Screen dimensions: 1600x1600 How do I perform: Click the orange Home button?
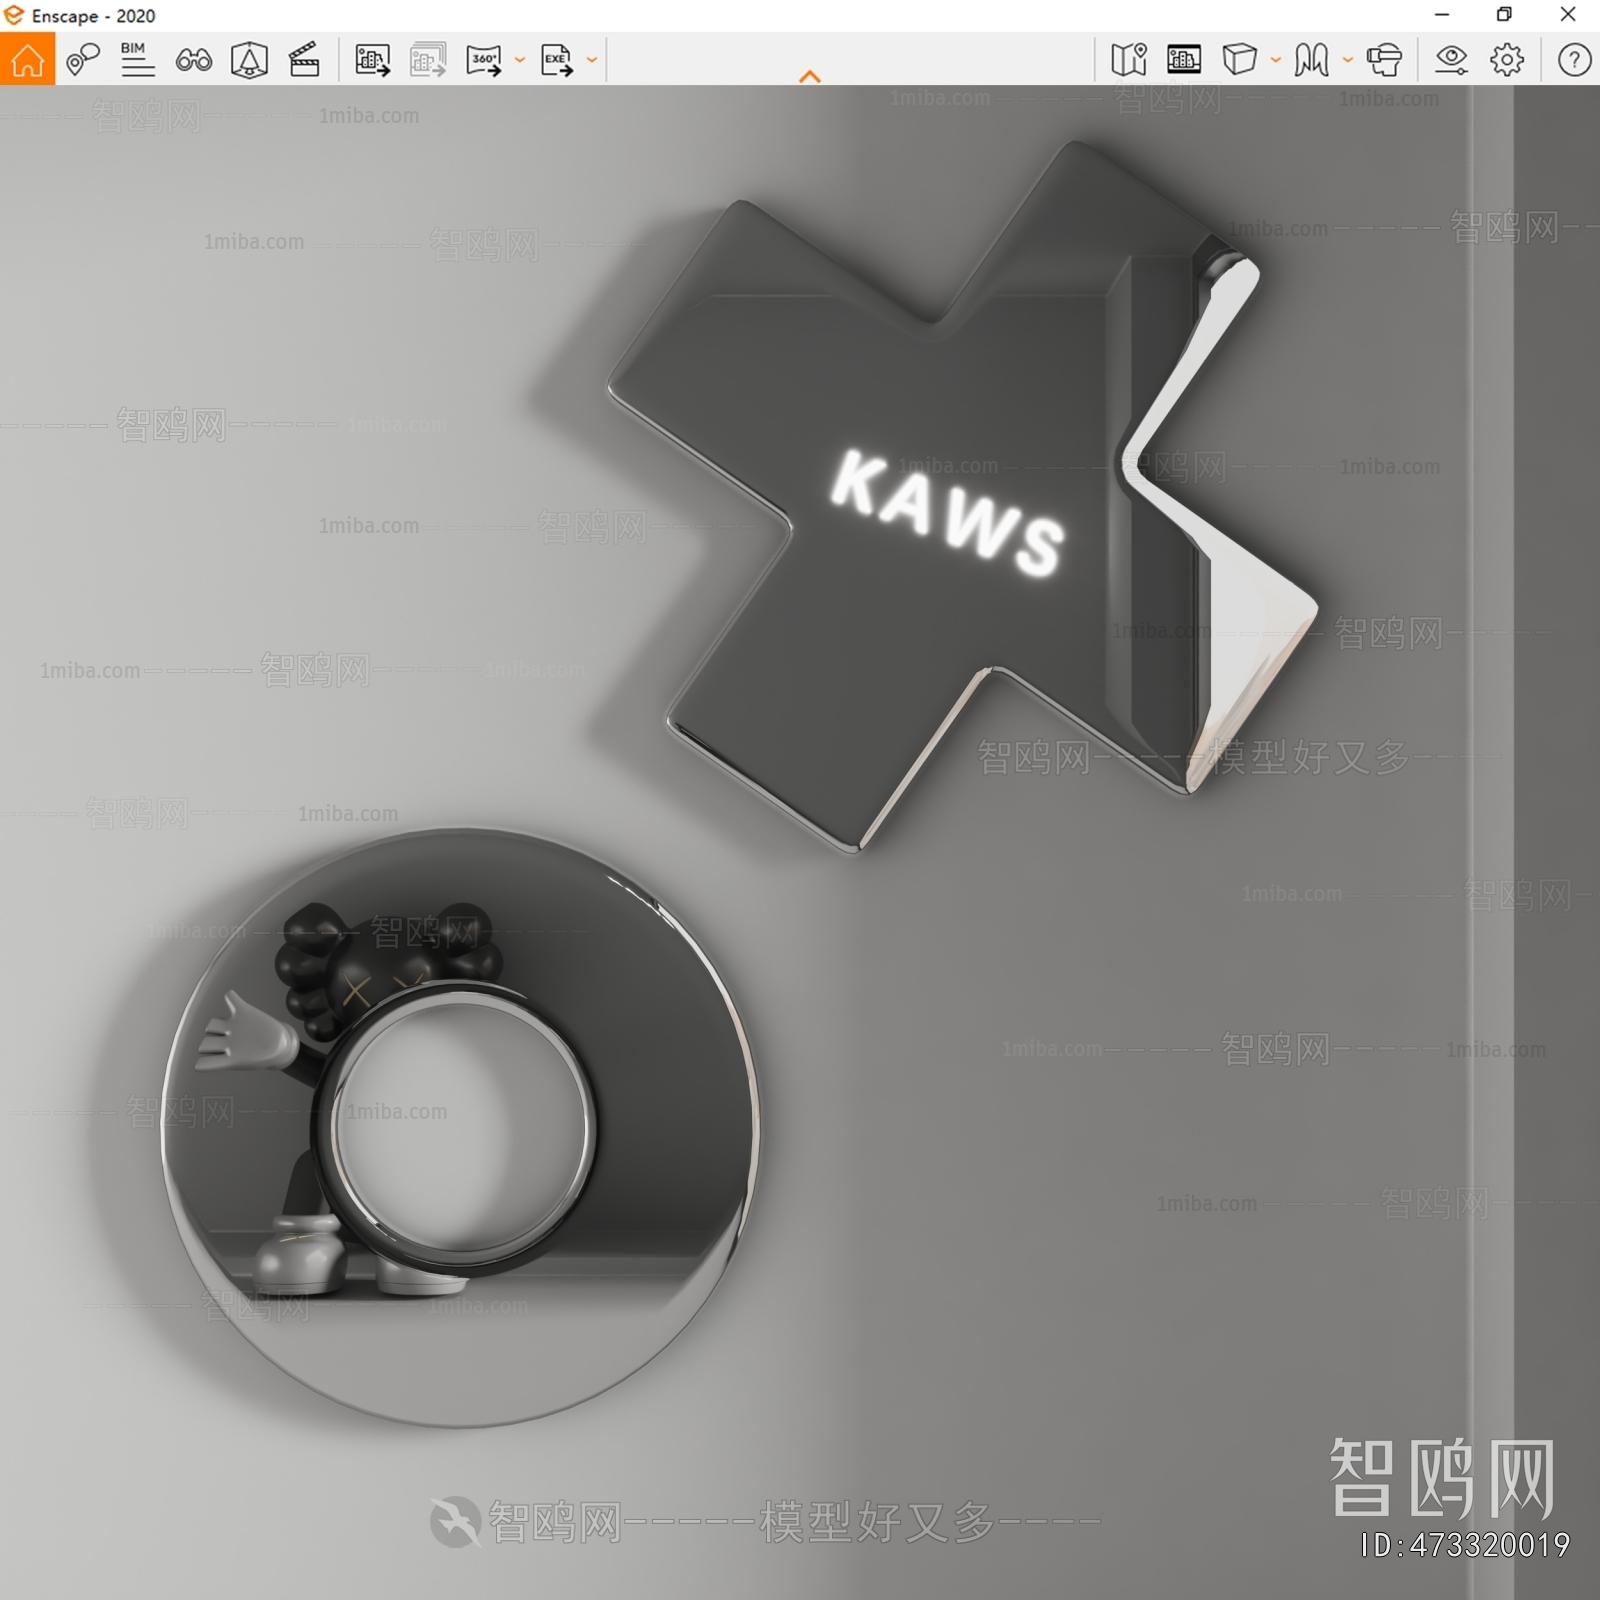[x=27, y=59]
